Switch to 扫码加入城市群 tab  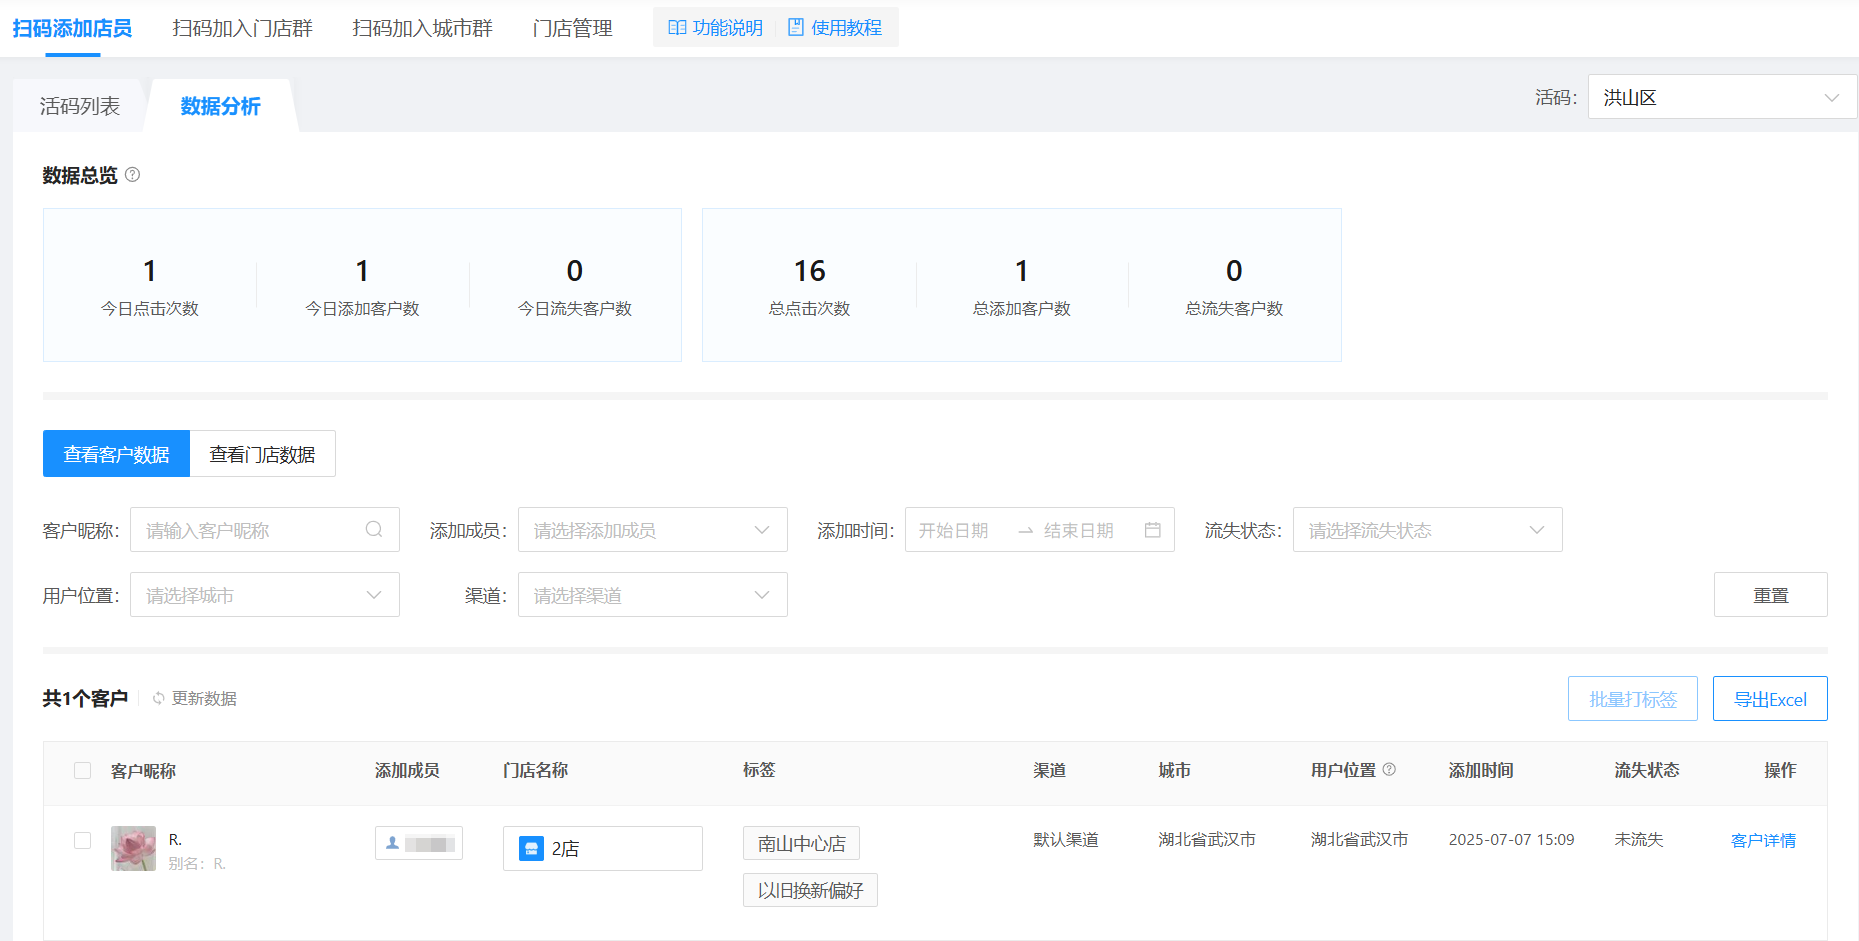pos(422,28)
